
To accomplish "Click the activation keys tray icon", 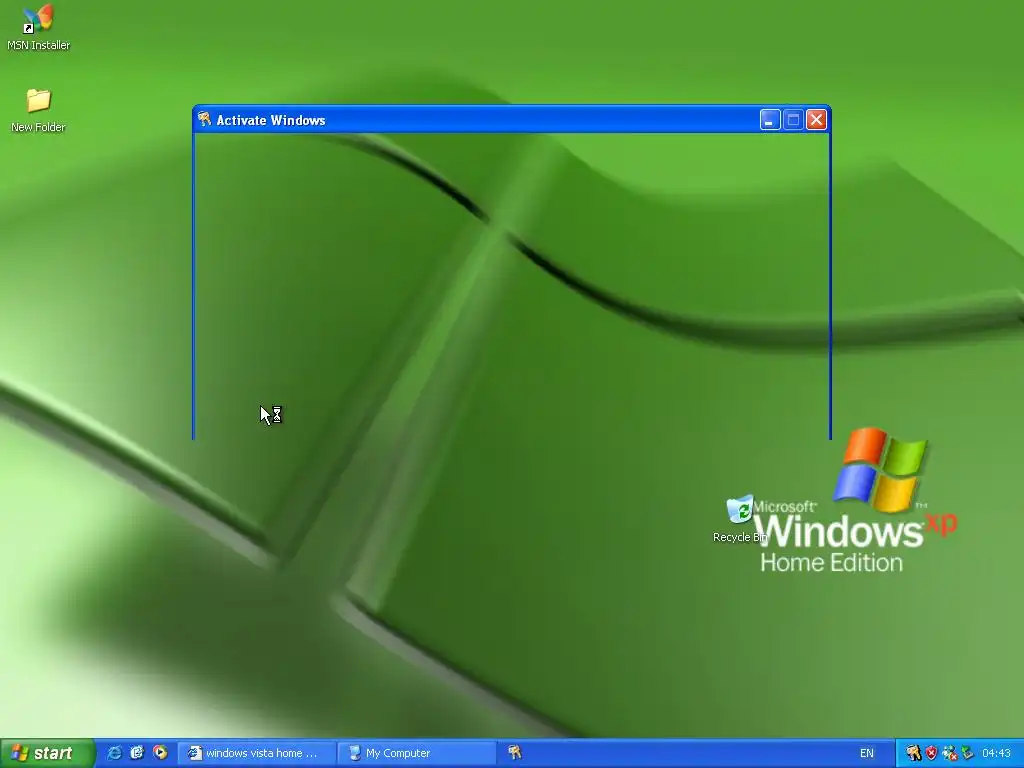I will click(x=913, y=754).
